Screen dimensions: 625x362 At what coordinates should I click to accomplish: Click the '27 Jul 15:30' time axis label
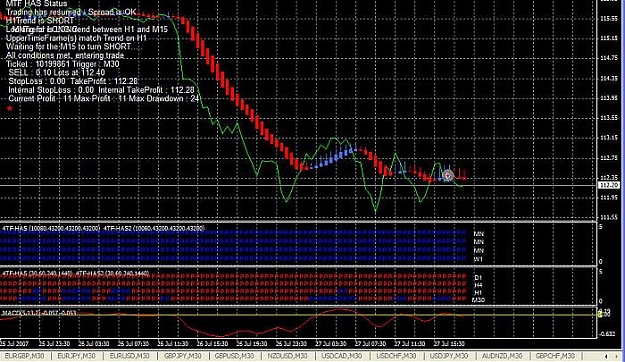point(449,344)
